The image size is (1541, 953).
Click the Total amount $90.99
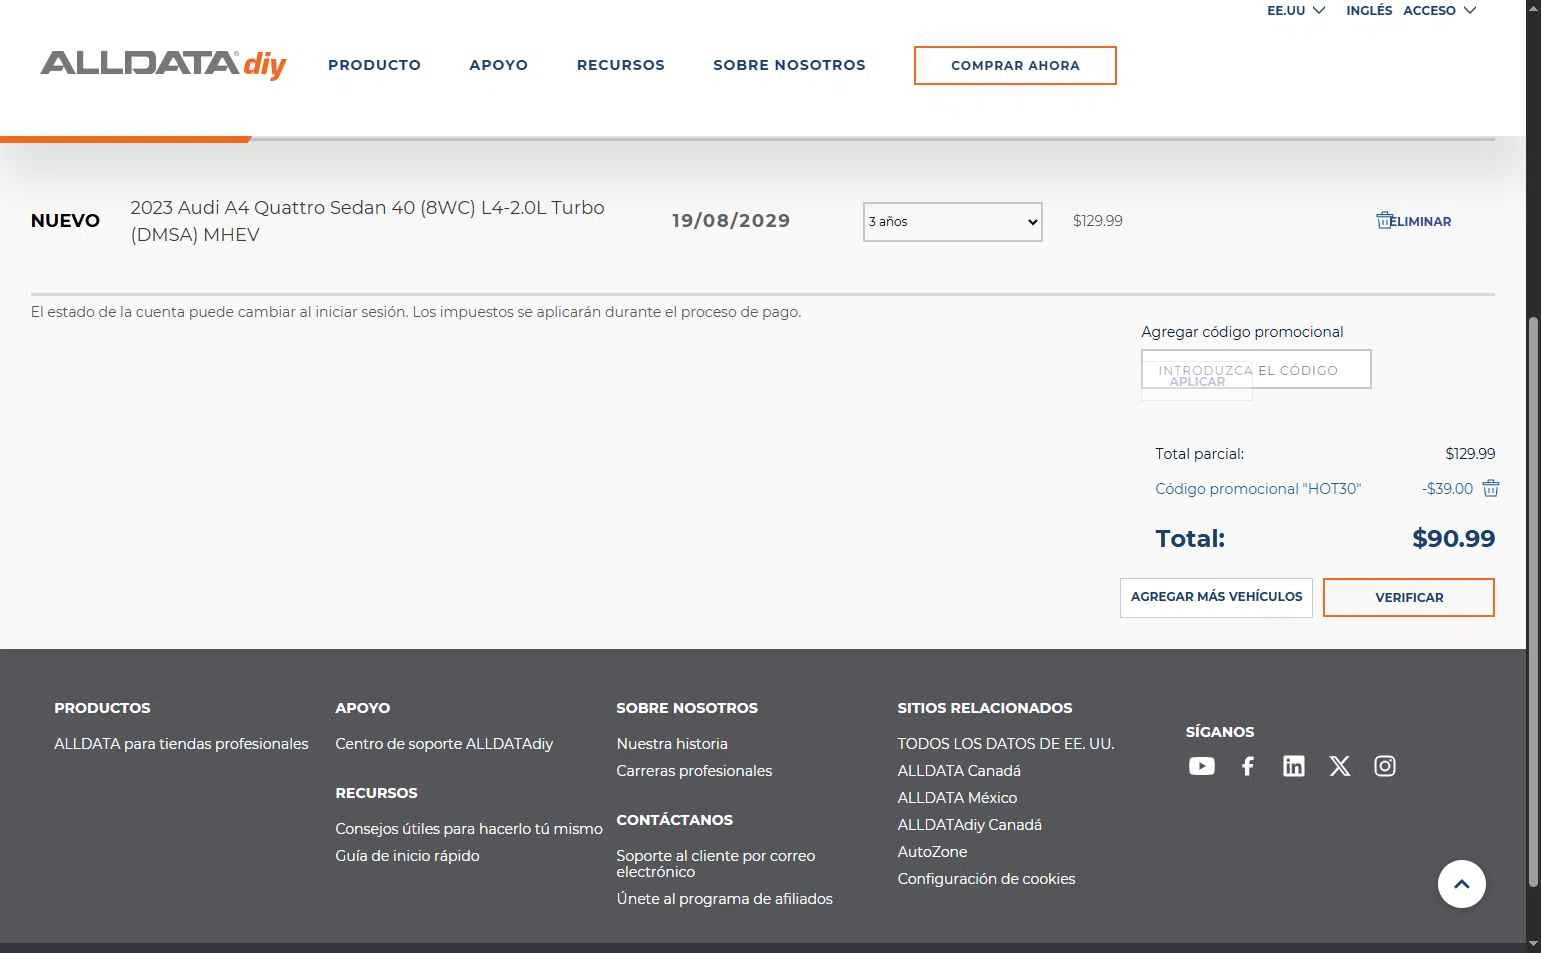(1453, 539)
